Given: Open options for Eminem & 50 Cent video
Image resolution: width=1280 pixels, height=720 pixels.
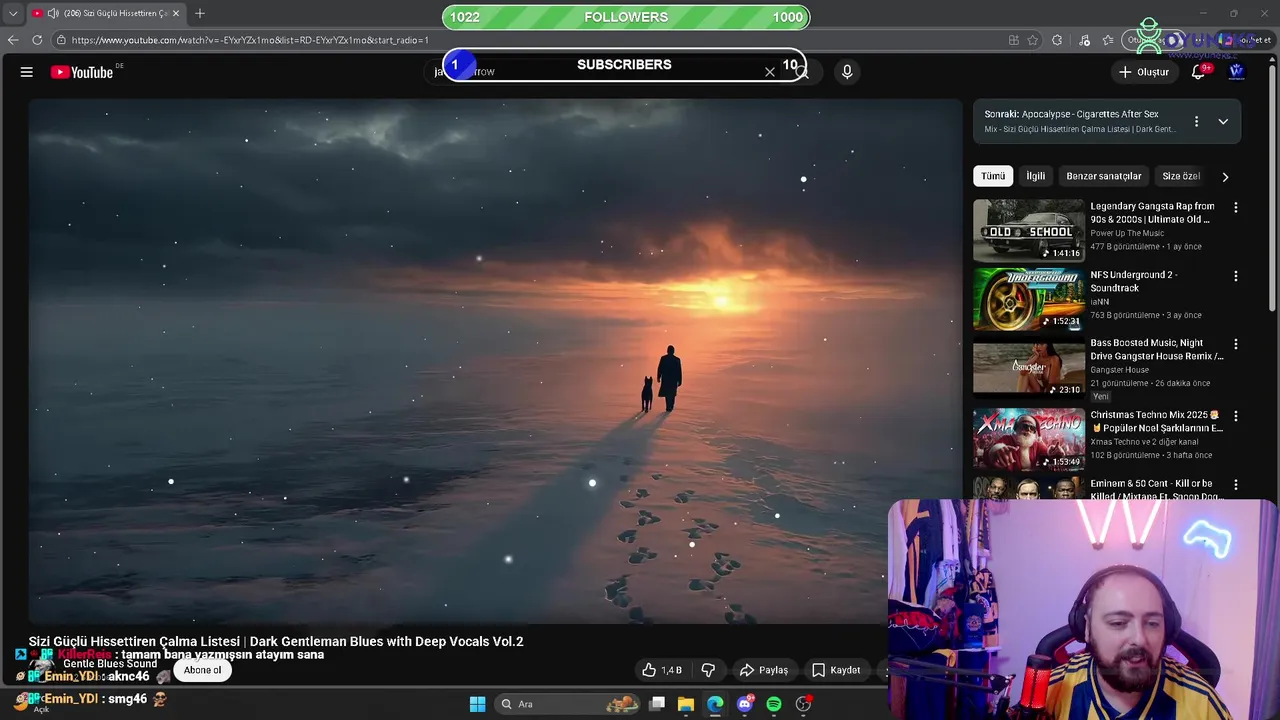Looking at the screenshot, I should coord(1235,484).
